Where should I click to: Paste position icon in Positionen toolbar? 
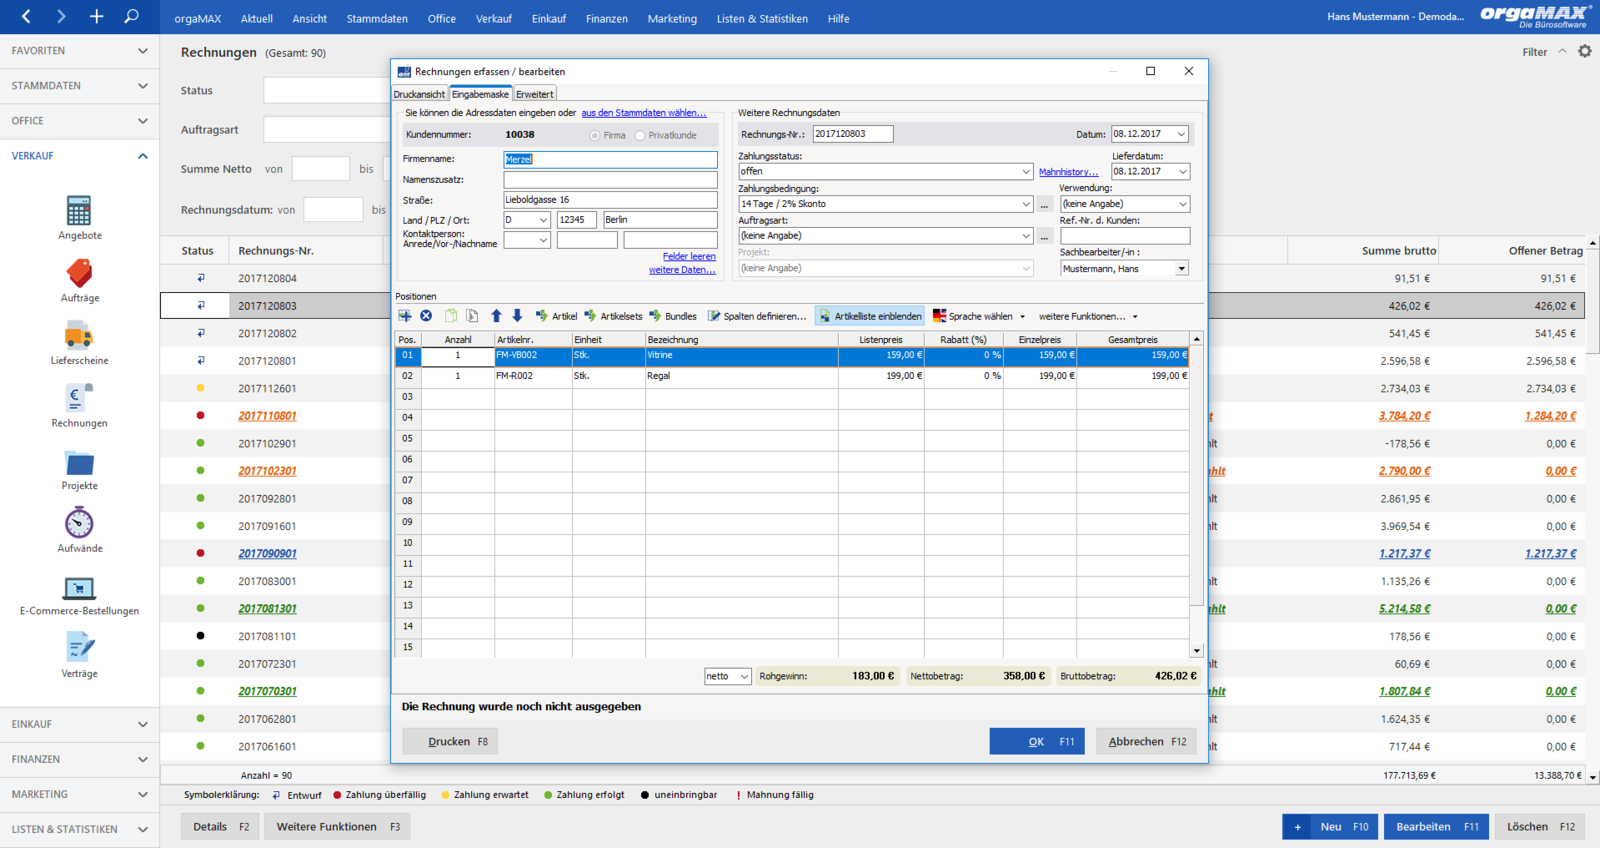coord(472,316)
